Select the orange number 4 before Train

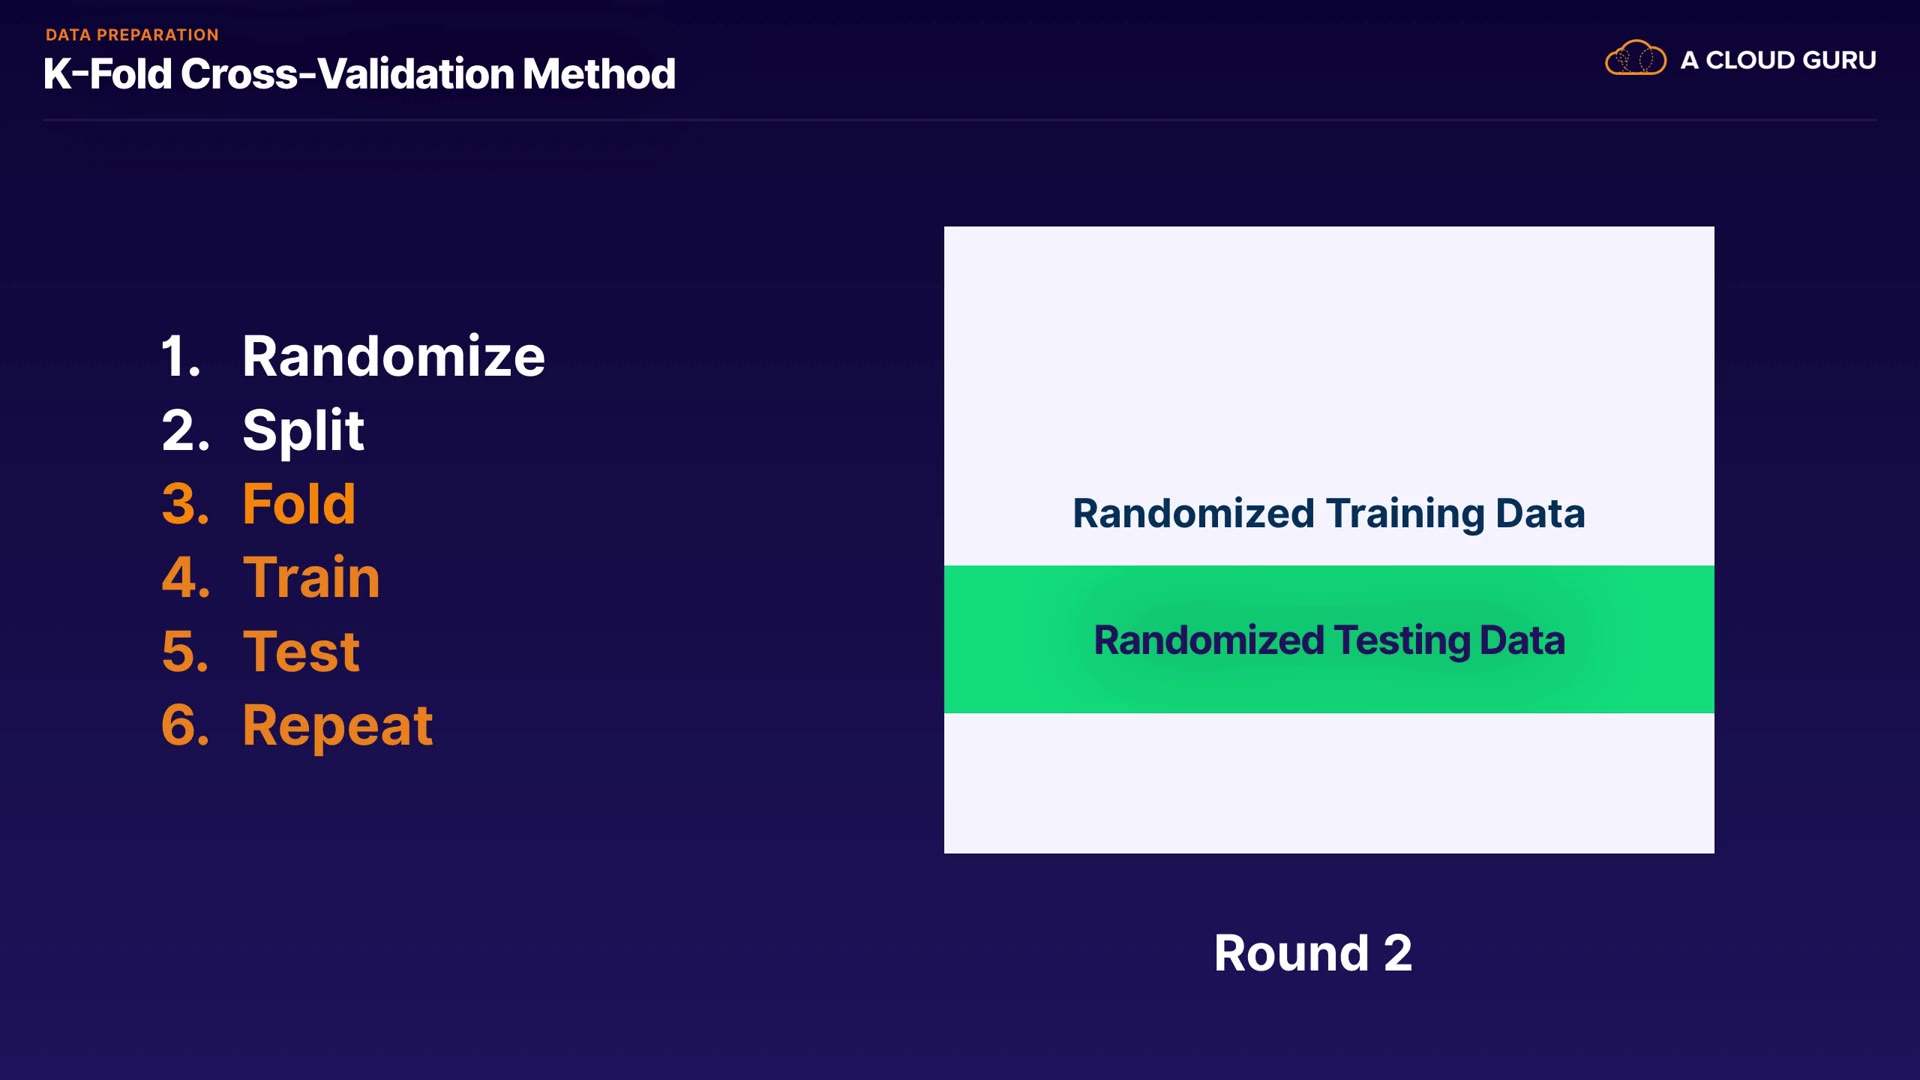pyautogui.click(x=185, y=578)
